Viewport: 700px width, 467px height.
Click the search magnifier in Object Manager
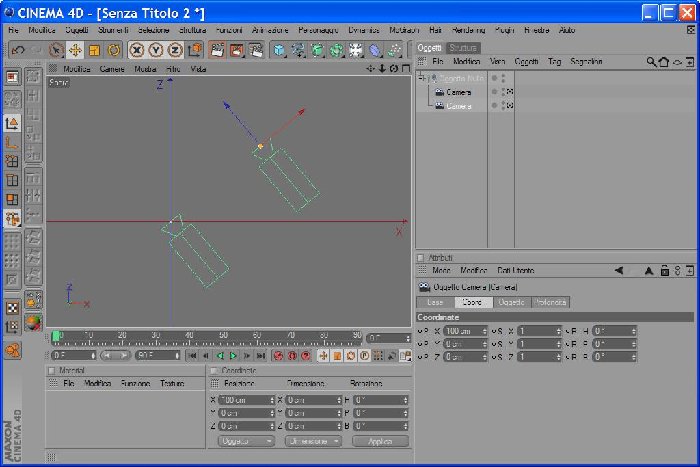[x=651, y=62]
